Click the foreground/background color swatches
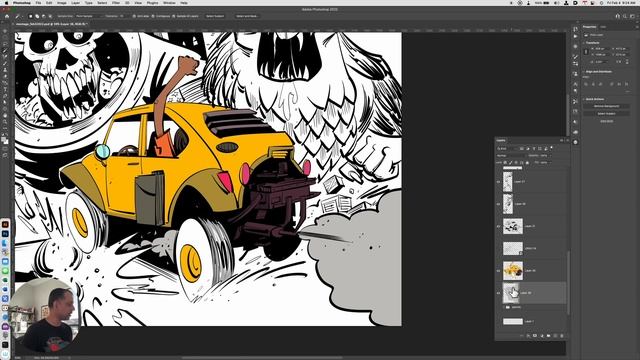The height and width of the screenshot is (360, 640). click(5, 141)
